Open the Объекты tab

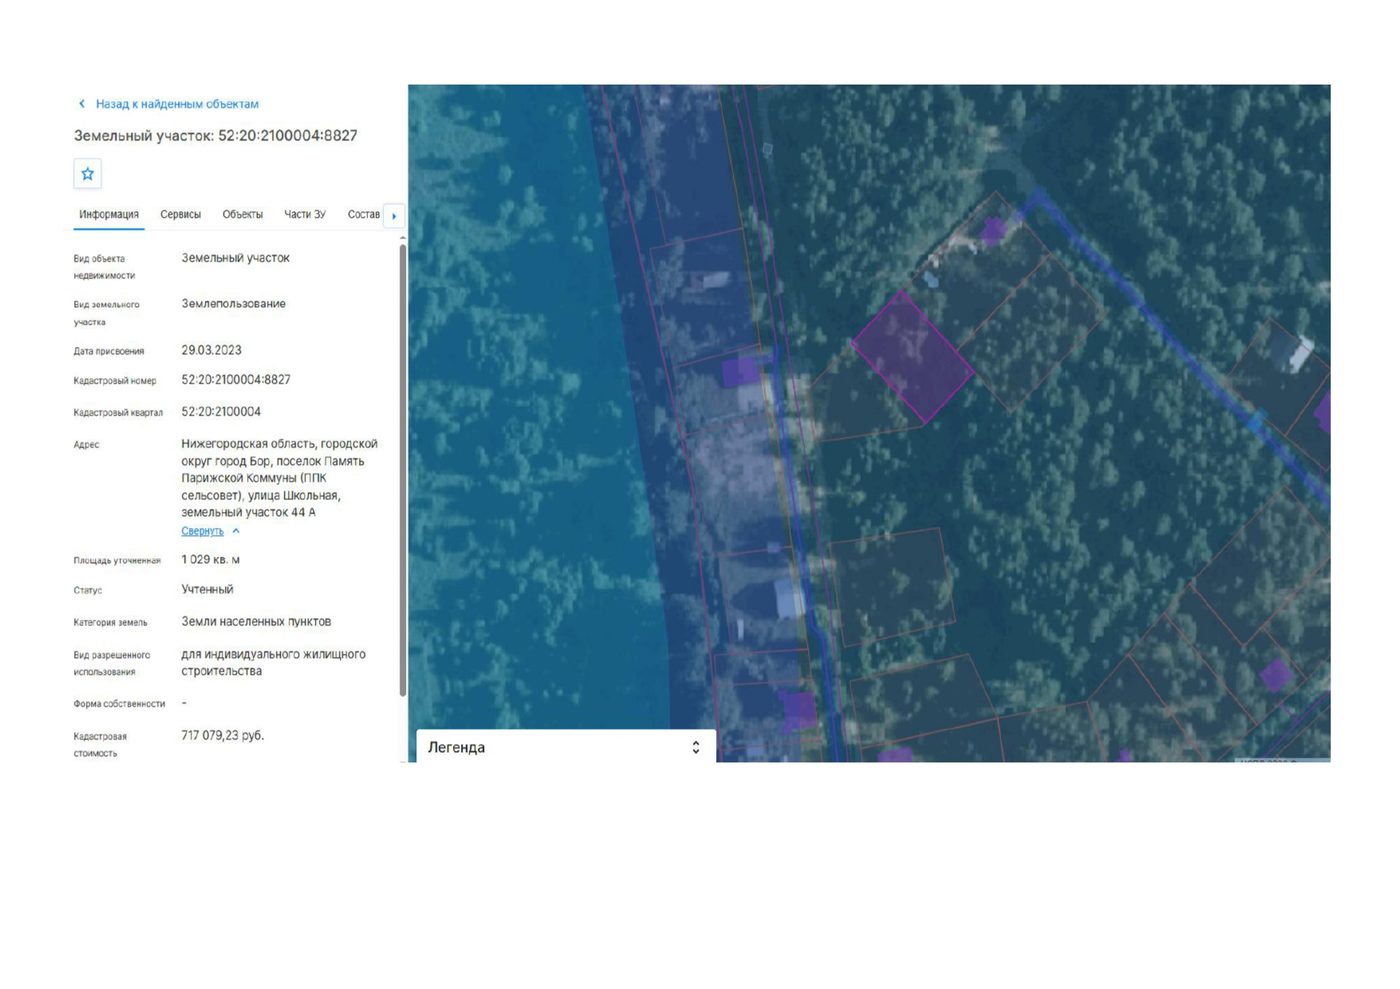(243, 215)
